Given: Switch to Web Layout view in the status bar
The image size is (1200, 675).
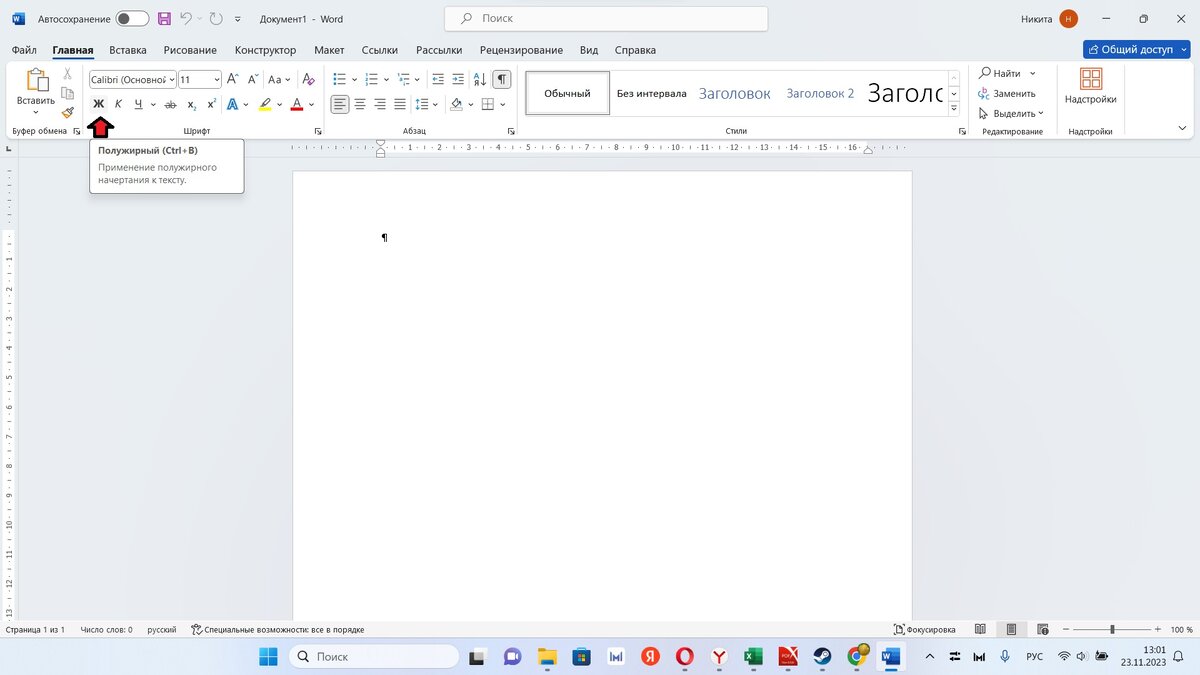Looking at the screenshot, I should coord(1044,630).
